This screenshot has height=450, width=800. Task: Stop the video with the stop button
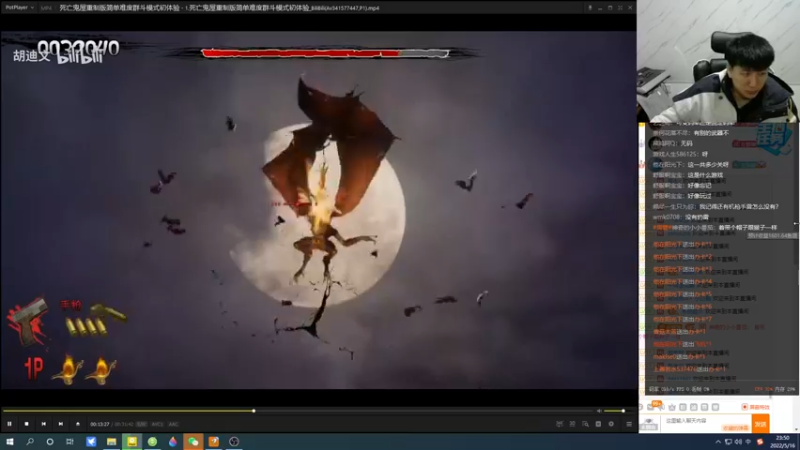27,424
